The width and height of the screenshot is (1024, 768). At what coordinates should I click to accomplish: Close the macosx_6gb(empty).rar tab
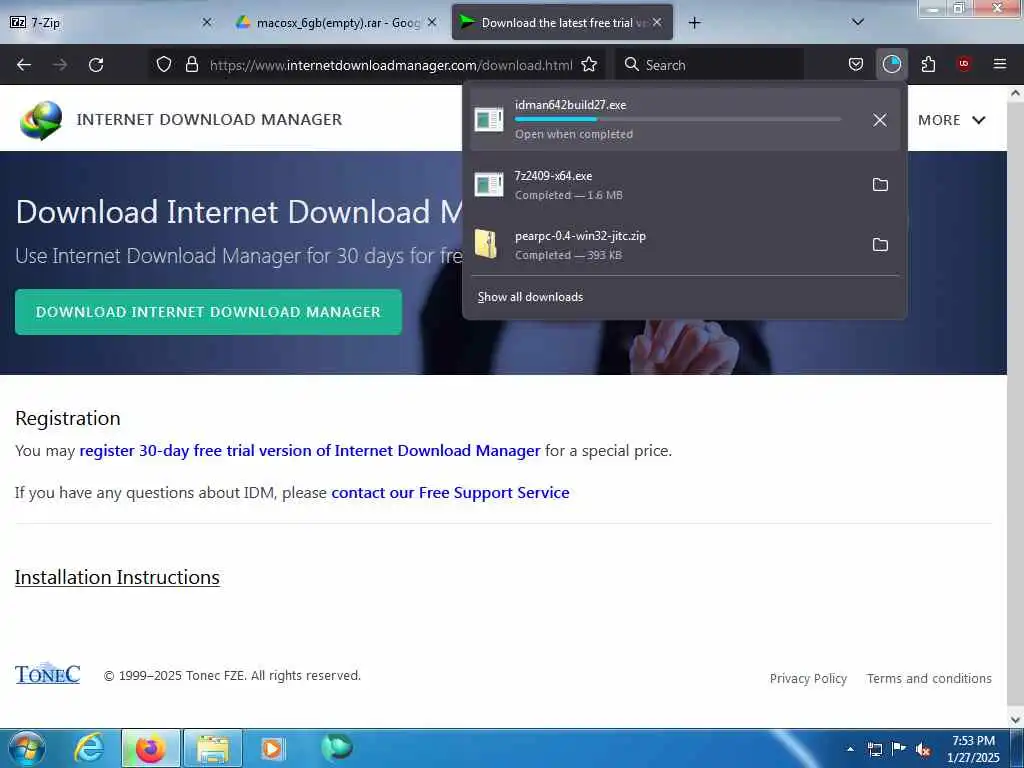432,23
